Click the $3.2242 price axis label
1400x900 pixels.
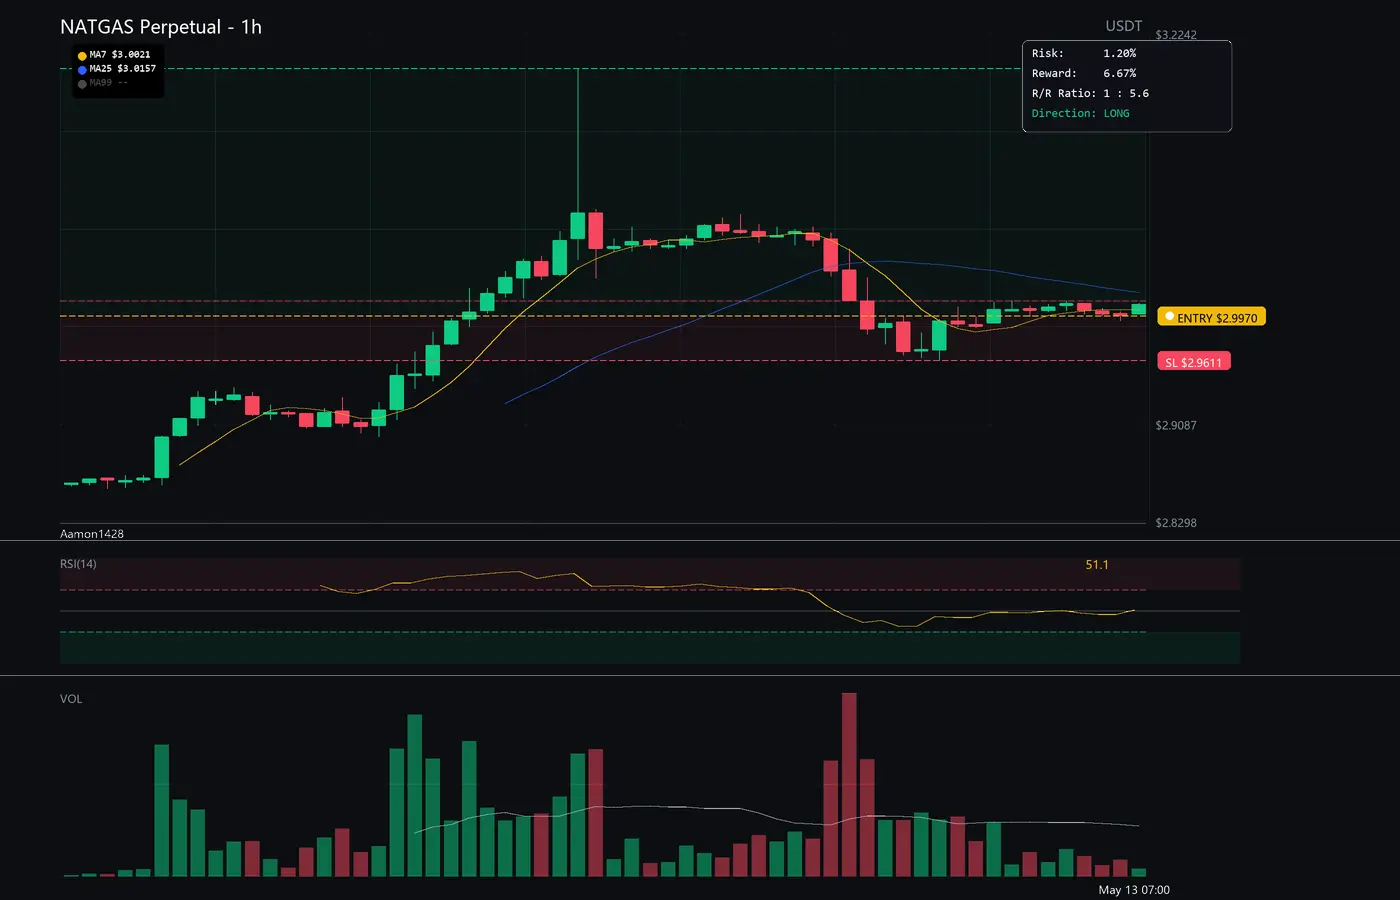click(x=1176, y=35)
